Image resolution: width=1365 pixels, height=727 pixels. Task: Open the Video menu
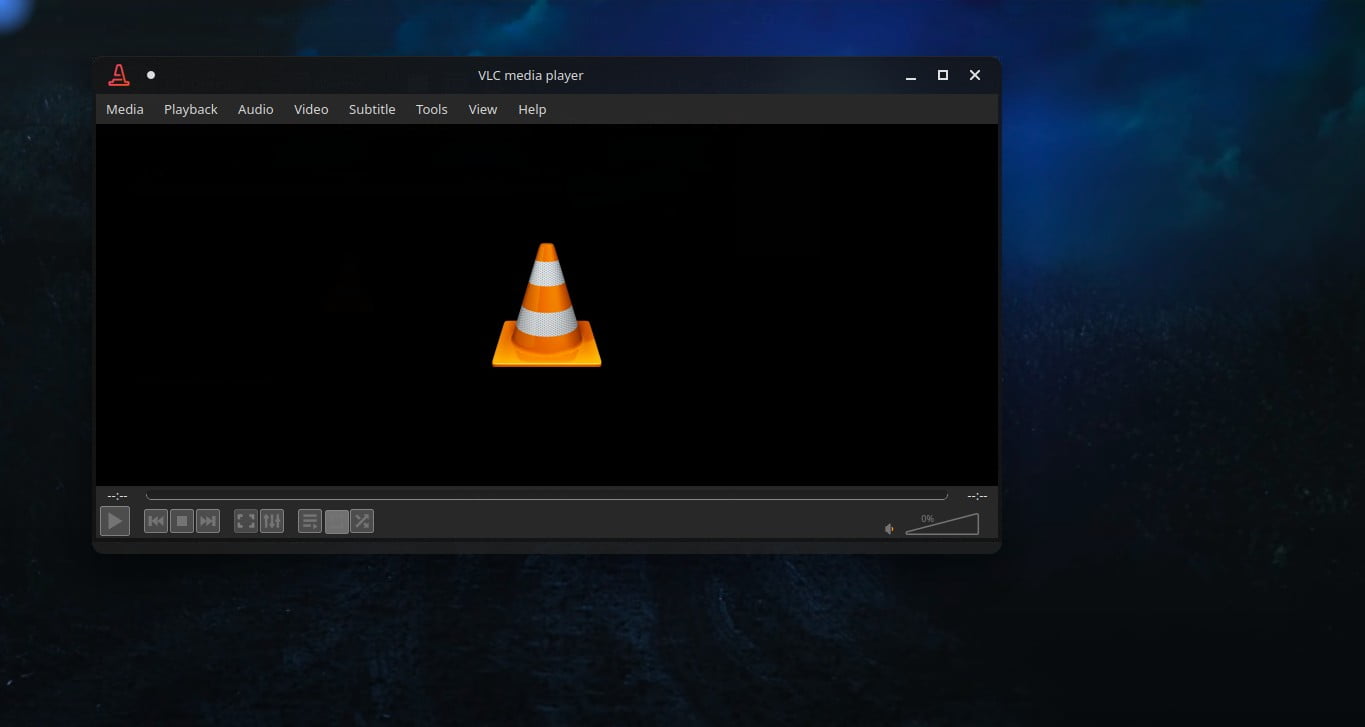pos(311,109)
